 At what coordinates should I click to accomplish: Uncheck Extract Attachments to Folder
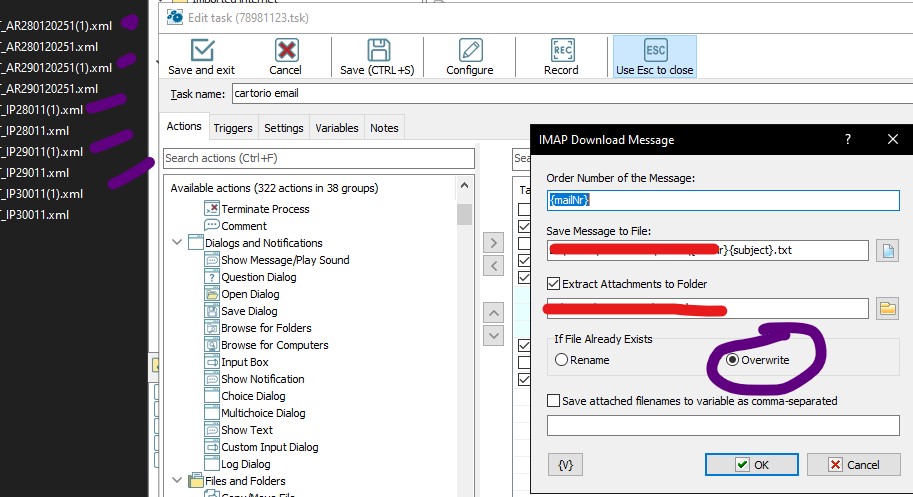point(554,284)
